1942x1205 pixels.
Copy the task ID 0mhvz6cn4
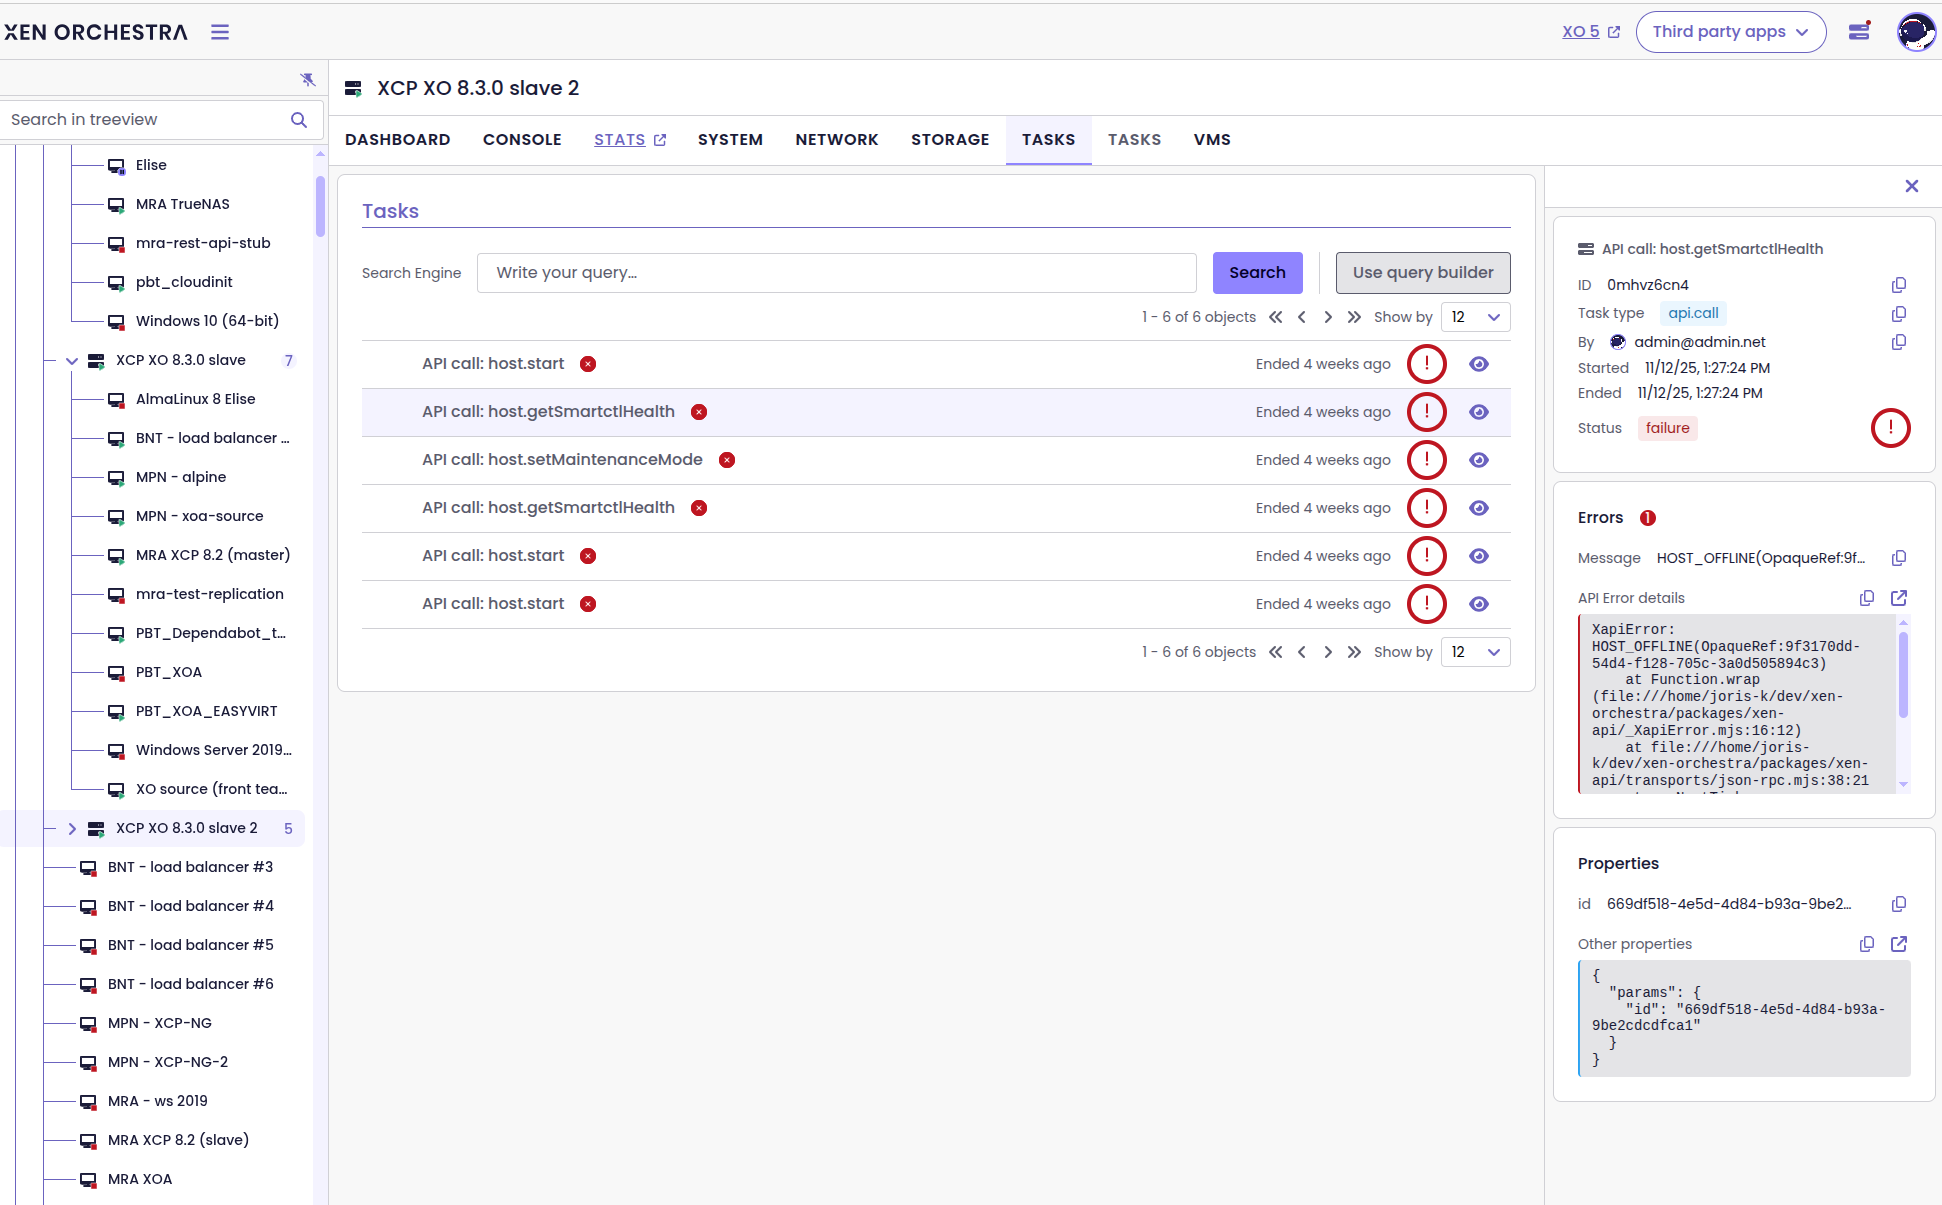pos(1899,285)
